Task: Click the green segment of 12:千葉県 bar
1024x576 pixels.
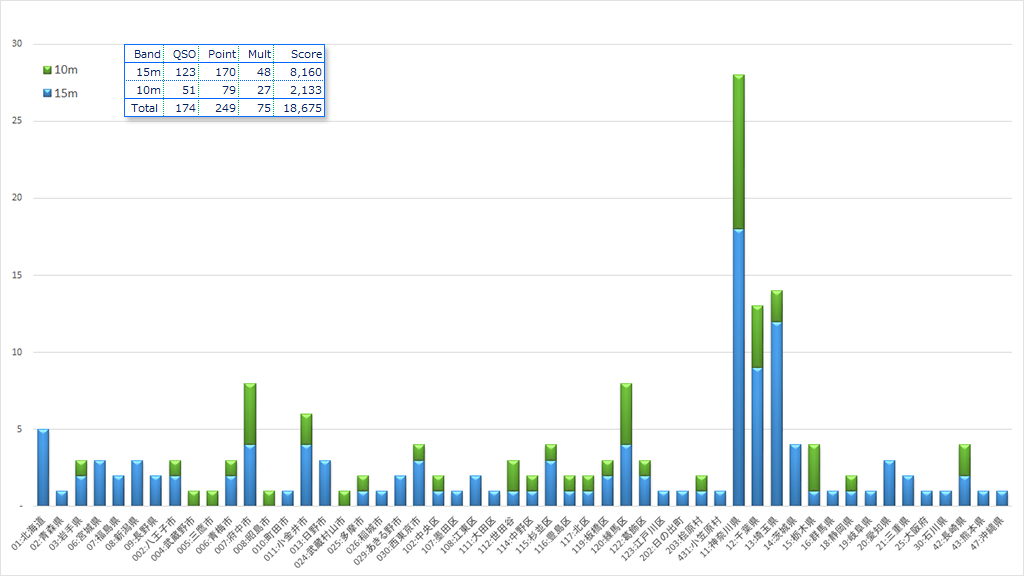Action: point(757,337)
